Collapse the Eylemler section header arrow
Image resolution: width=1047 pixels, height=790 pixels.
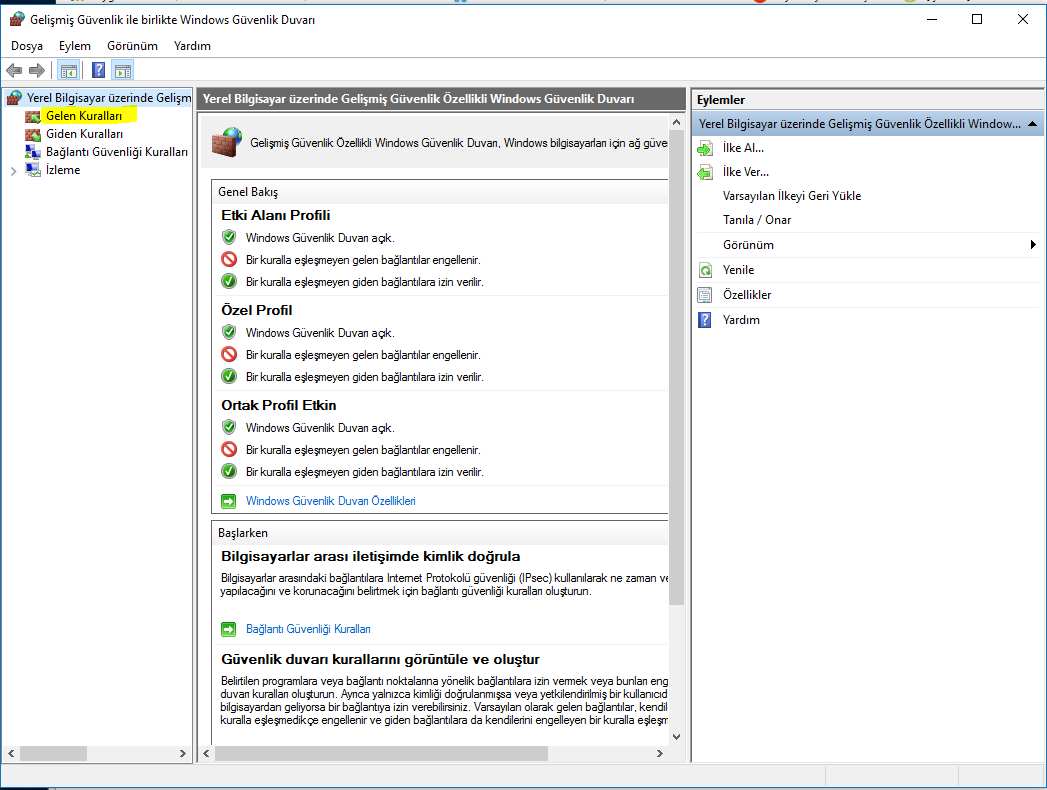1032,124
